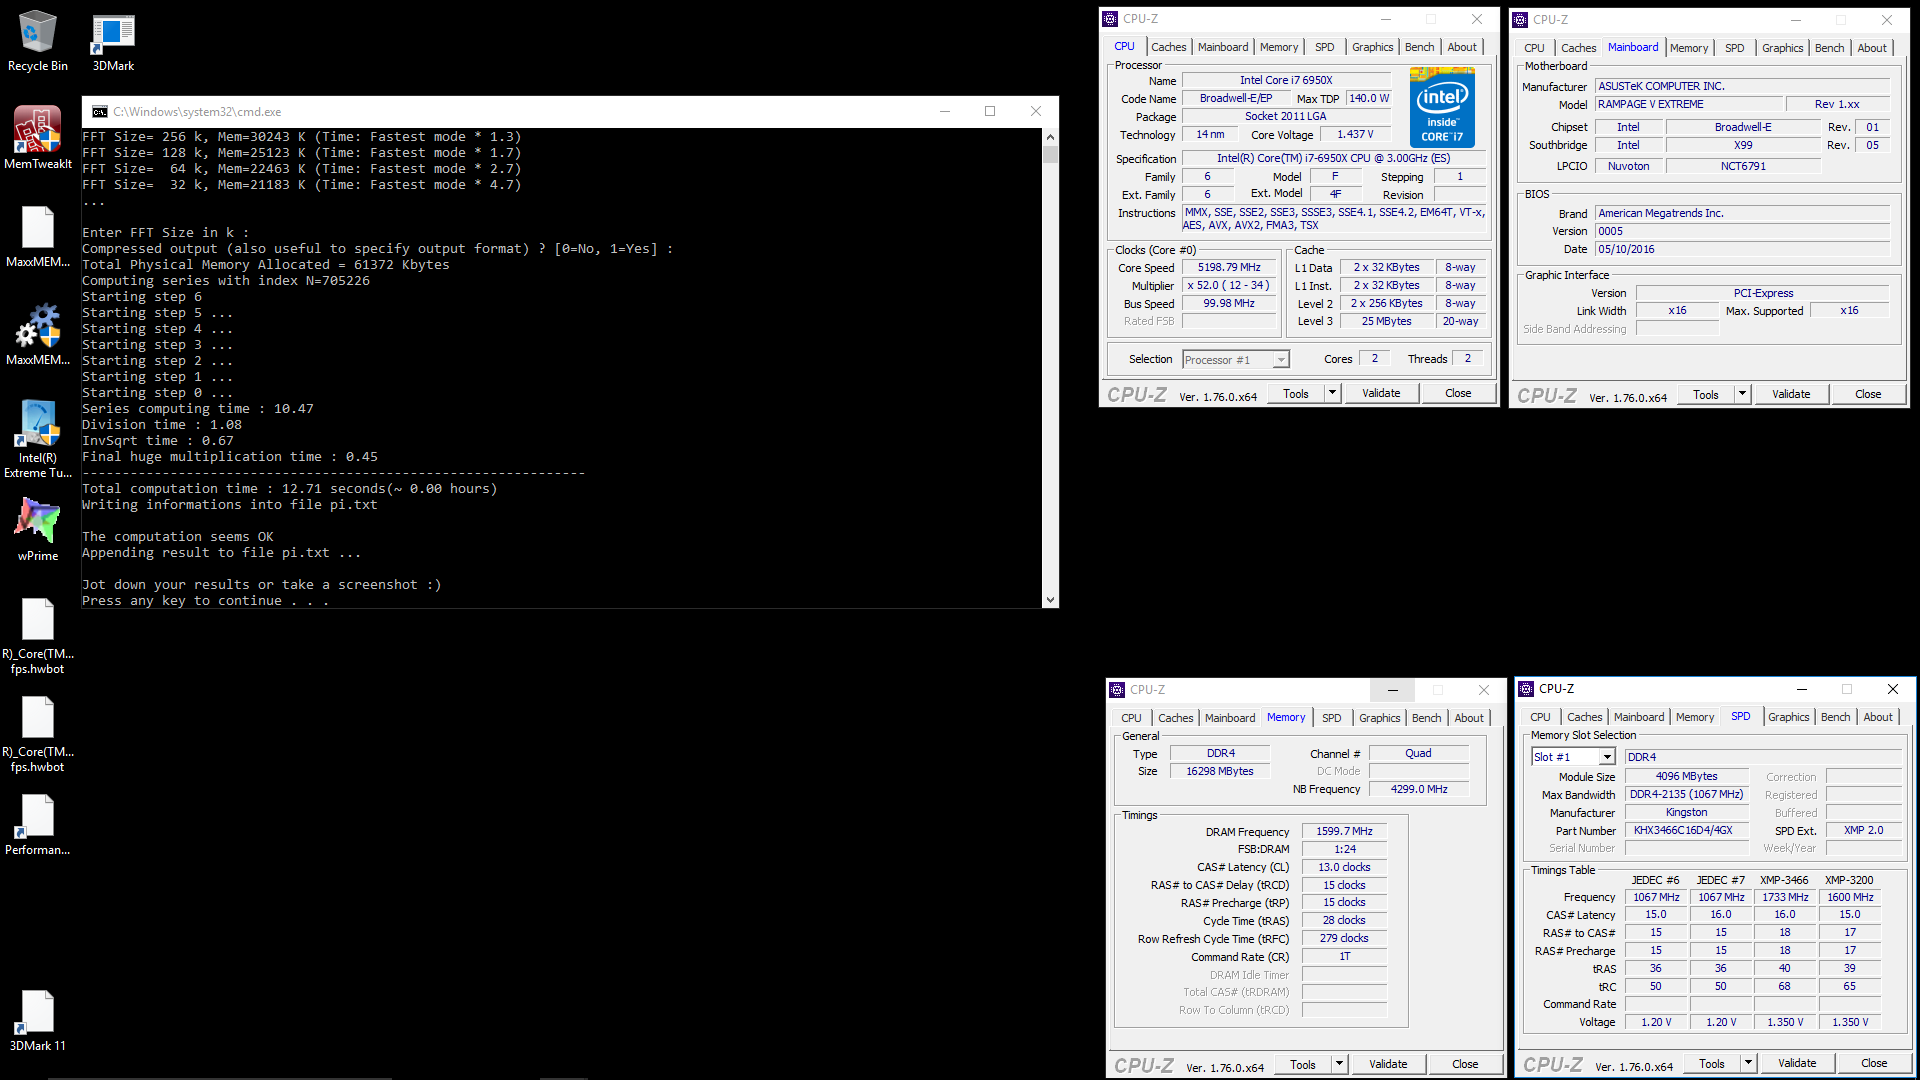This screenshot has width=1920, height=1080.
Task: Open CPU tab in Mainboard window
Action: click(1534, 48)
